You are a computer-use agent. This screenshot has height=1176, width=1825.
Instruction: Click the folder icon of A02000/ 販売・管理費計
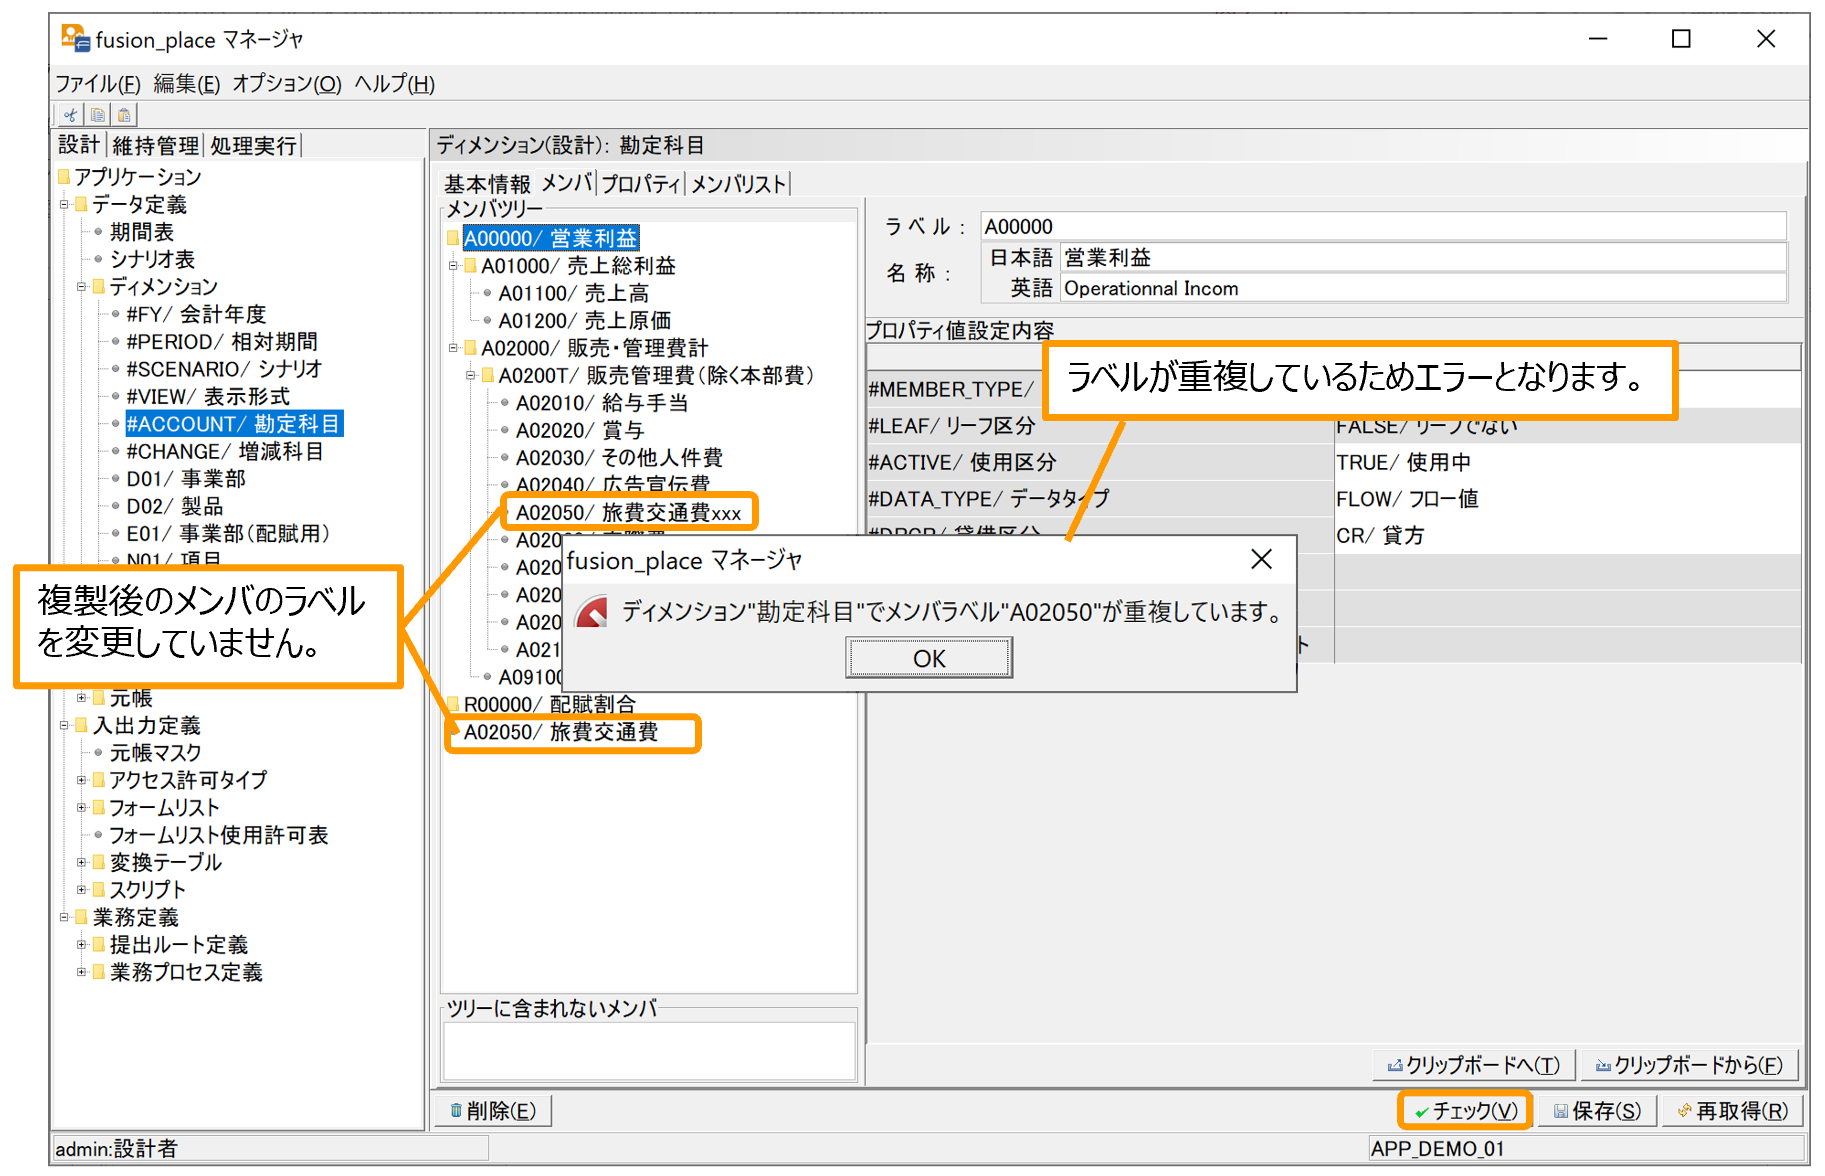coord(471,348)
